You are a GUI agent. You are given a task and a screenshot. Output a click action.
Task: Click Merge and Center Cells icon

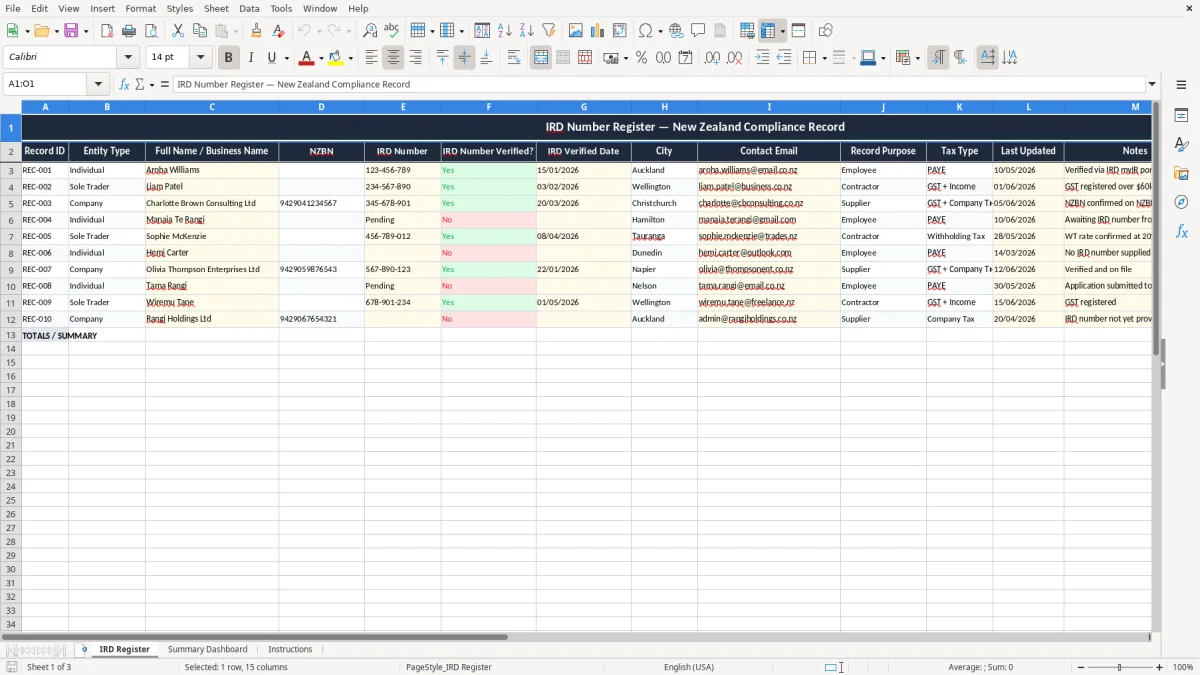541,58
